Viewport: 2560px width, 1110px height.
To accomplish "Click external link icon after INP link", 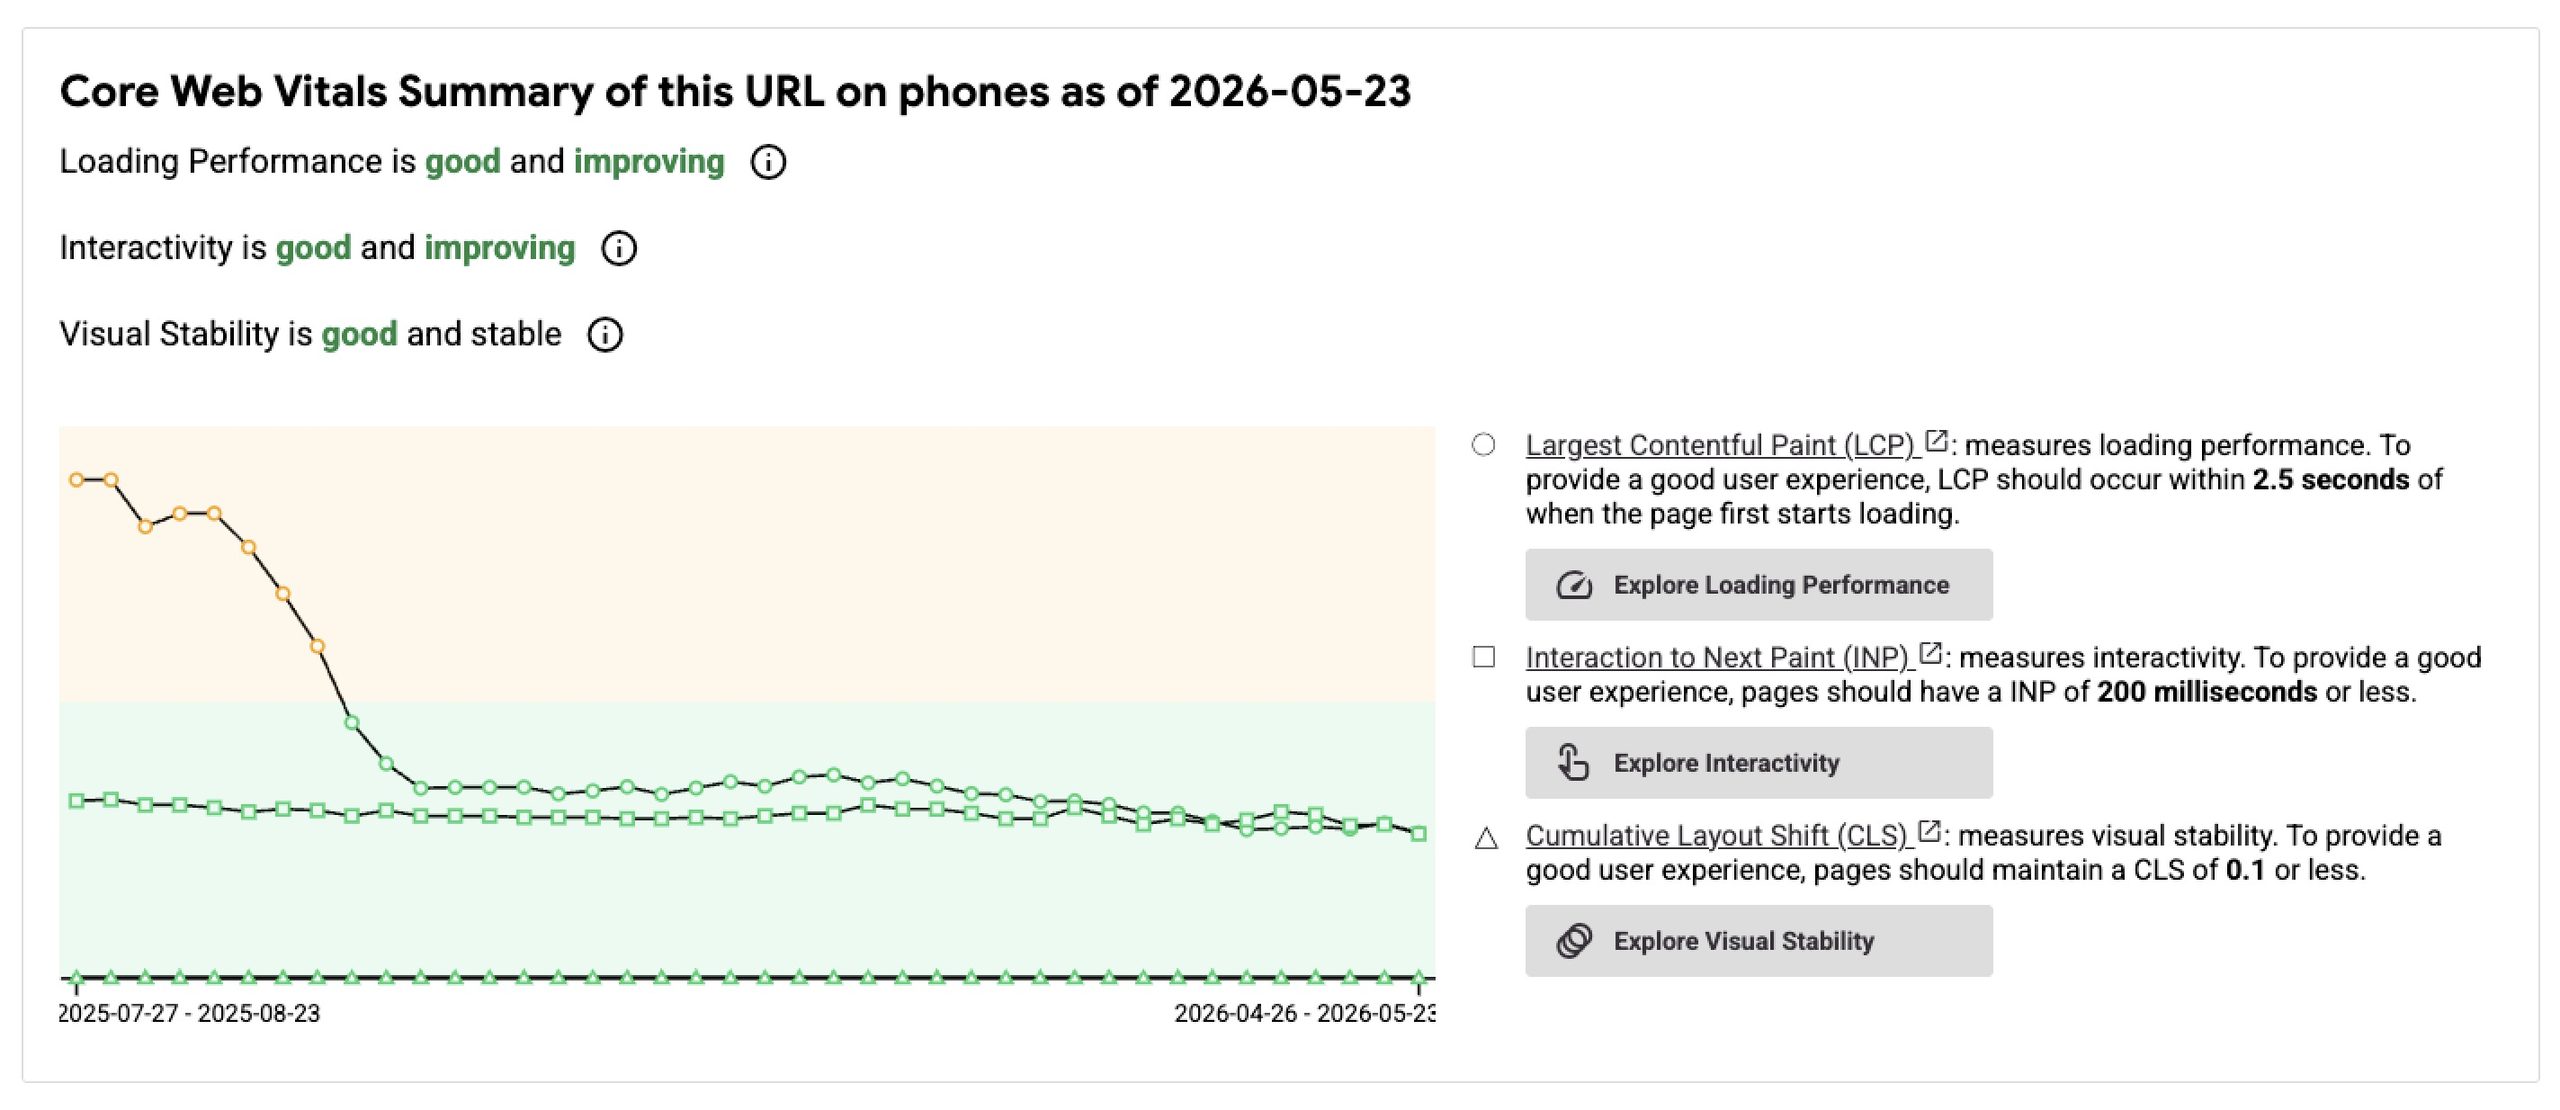I will pos(1931,654).
